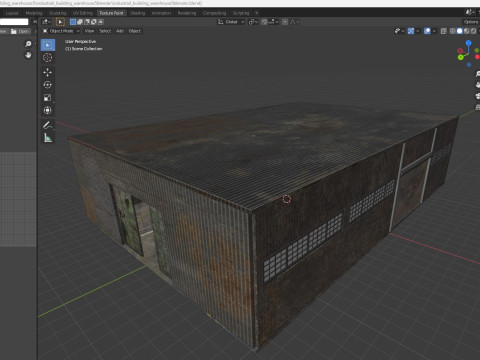
Task: Switch to Wireframe shading
Action: (x=452, y=31)
